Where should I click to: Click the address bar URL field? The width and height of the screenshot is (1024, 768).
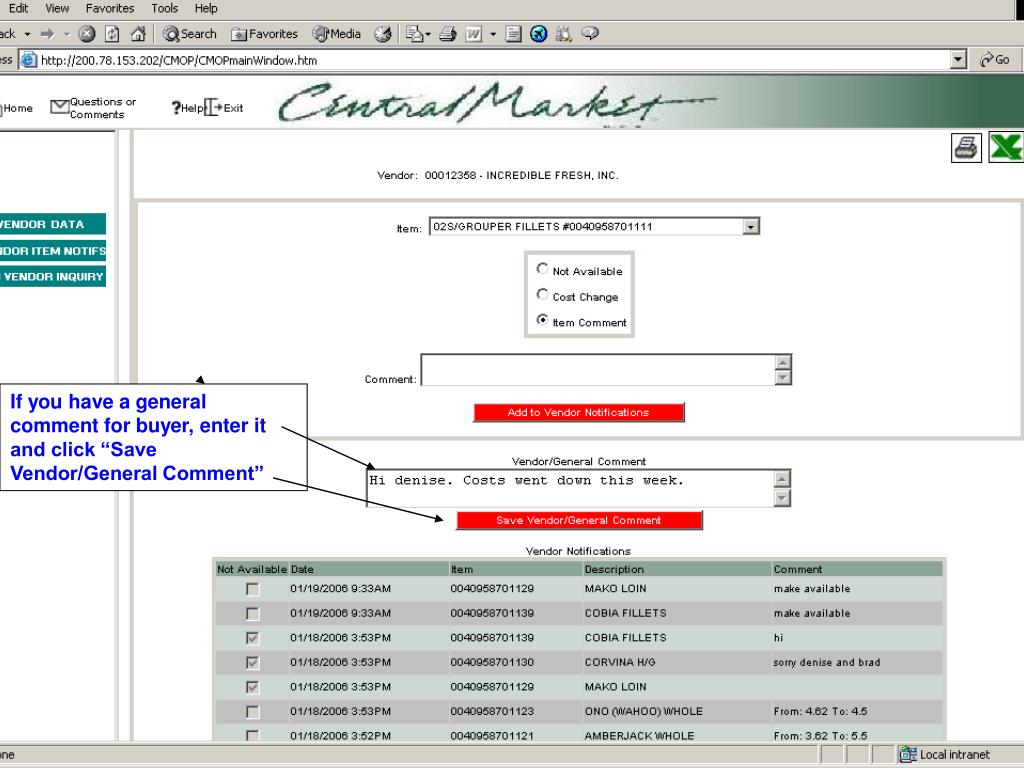coord(483,60)
